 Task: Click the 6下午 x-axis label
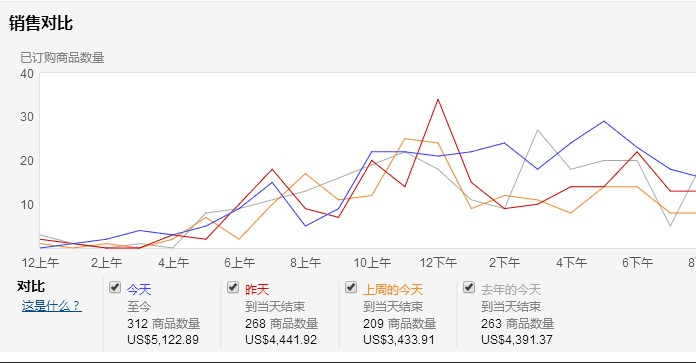pos(637,263)
